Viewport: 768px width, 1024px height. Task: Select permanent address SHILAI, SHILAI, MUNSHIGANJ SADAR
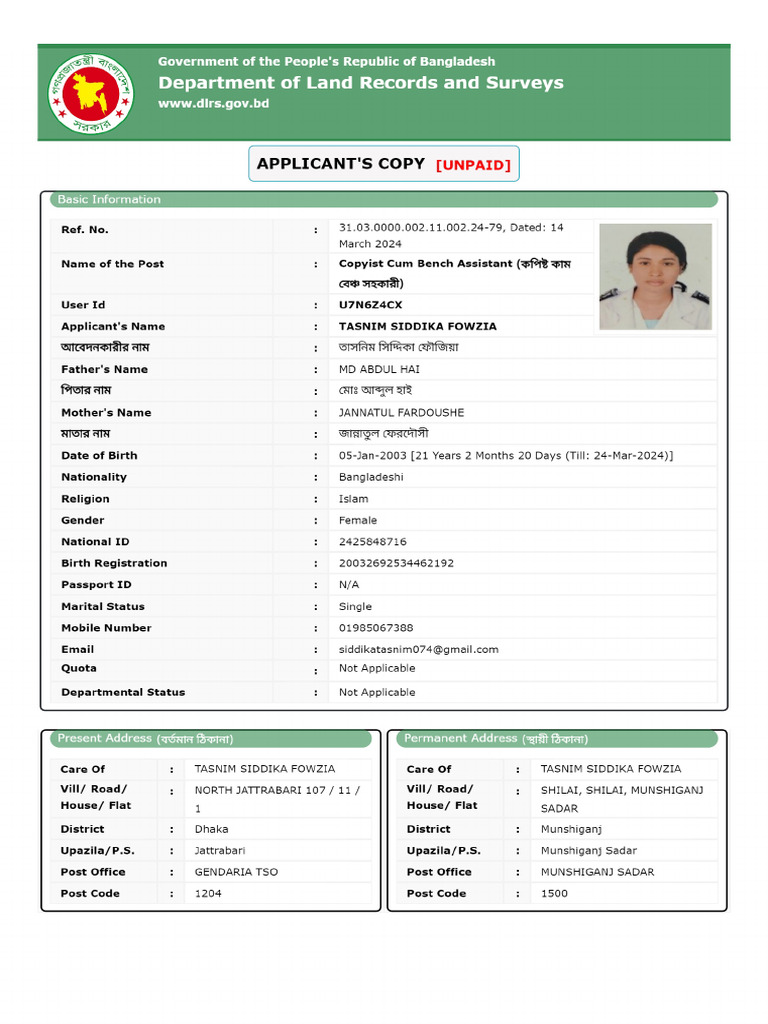[622, 799]
